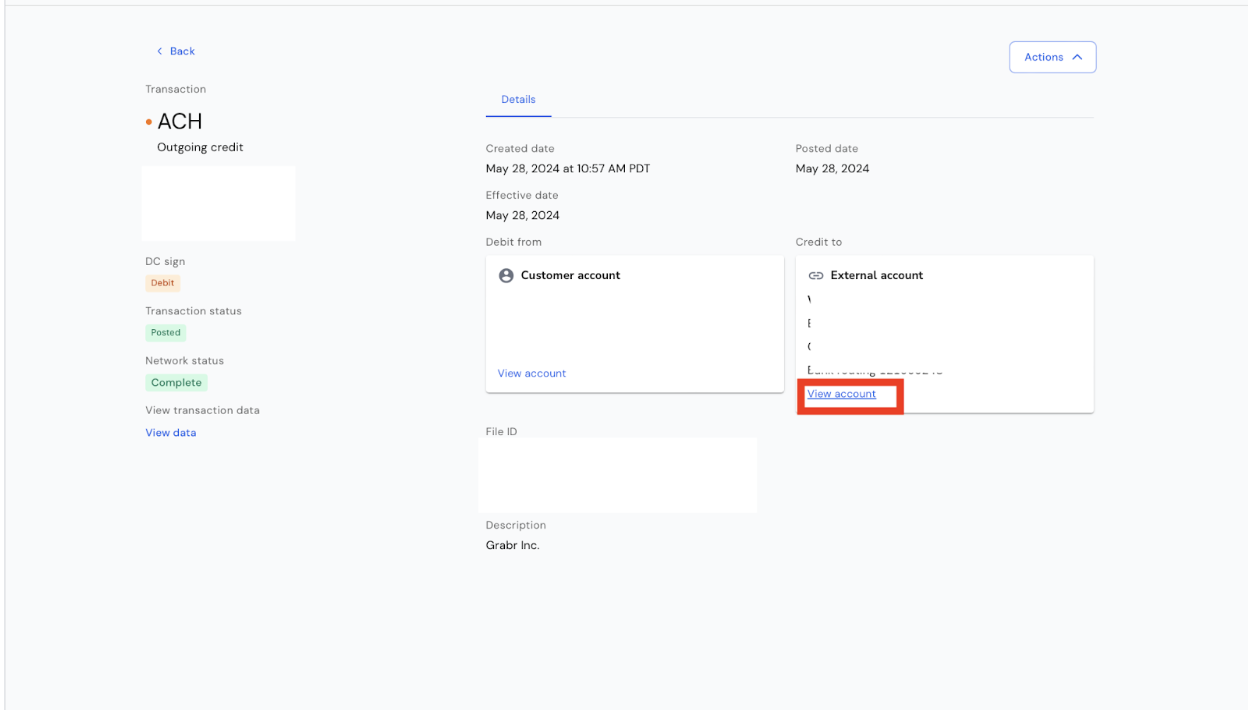Viewport: 1248px width, 710px height.
Task: Click the Created date label
Action: pyautogui.click(x=520, y=148)
